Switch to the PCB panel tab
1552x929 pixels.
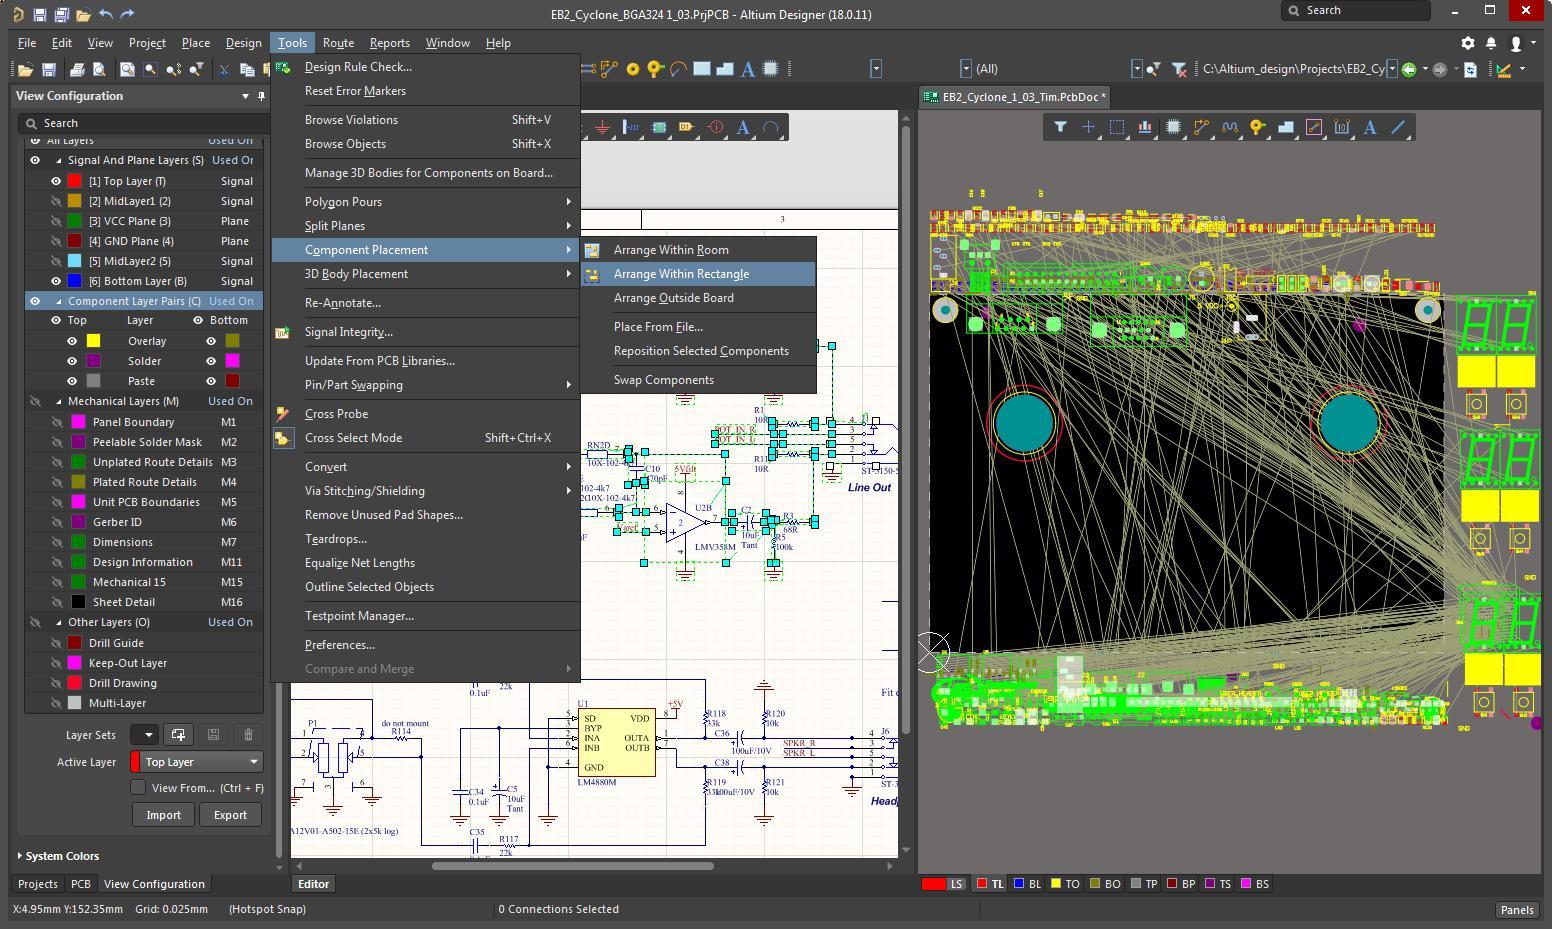pyautogui.click(x=80, y=884)
